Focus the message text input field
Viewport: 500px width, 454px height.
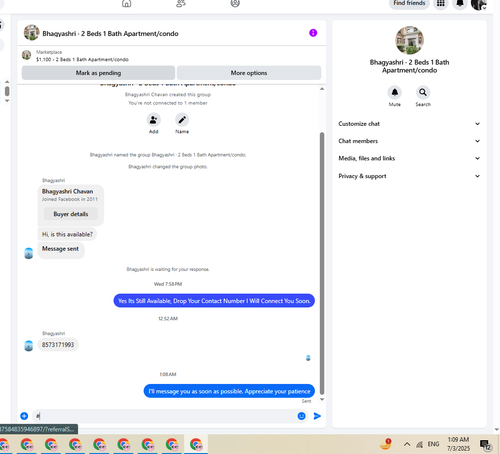coord(165,416)
